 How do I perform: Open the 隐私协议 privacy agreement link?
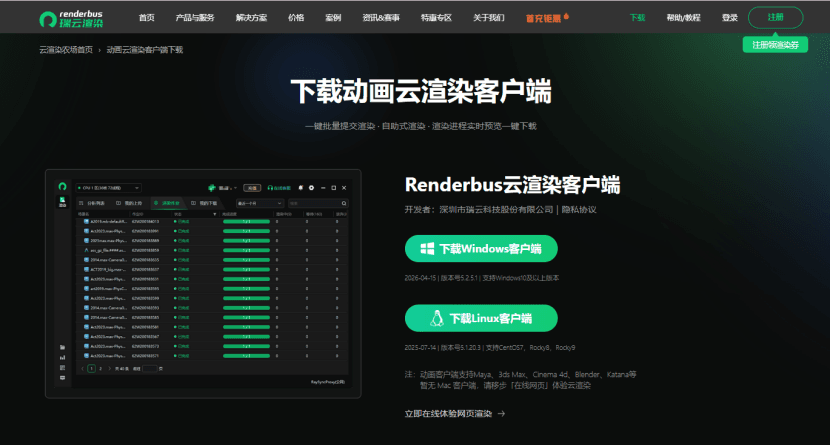point(578,210)
